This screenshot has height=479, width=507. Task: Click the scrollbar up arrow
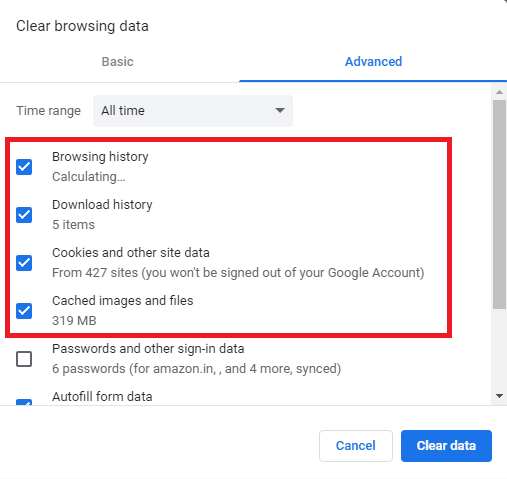point(499,92)
